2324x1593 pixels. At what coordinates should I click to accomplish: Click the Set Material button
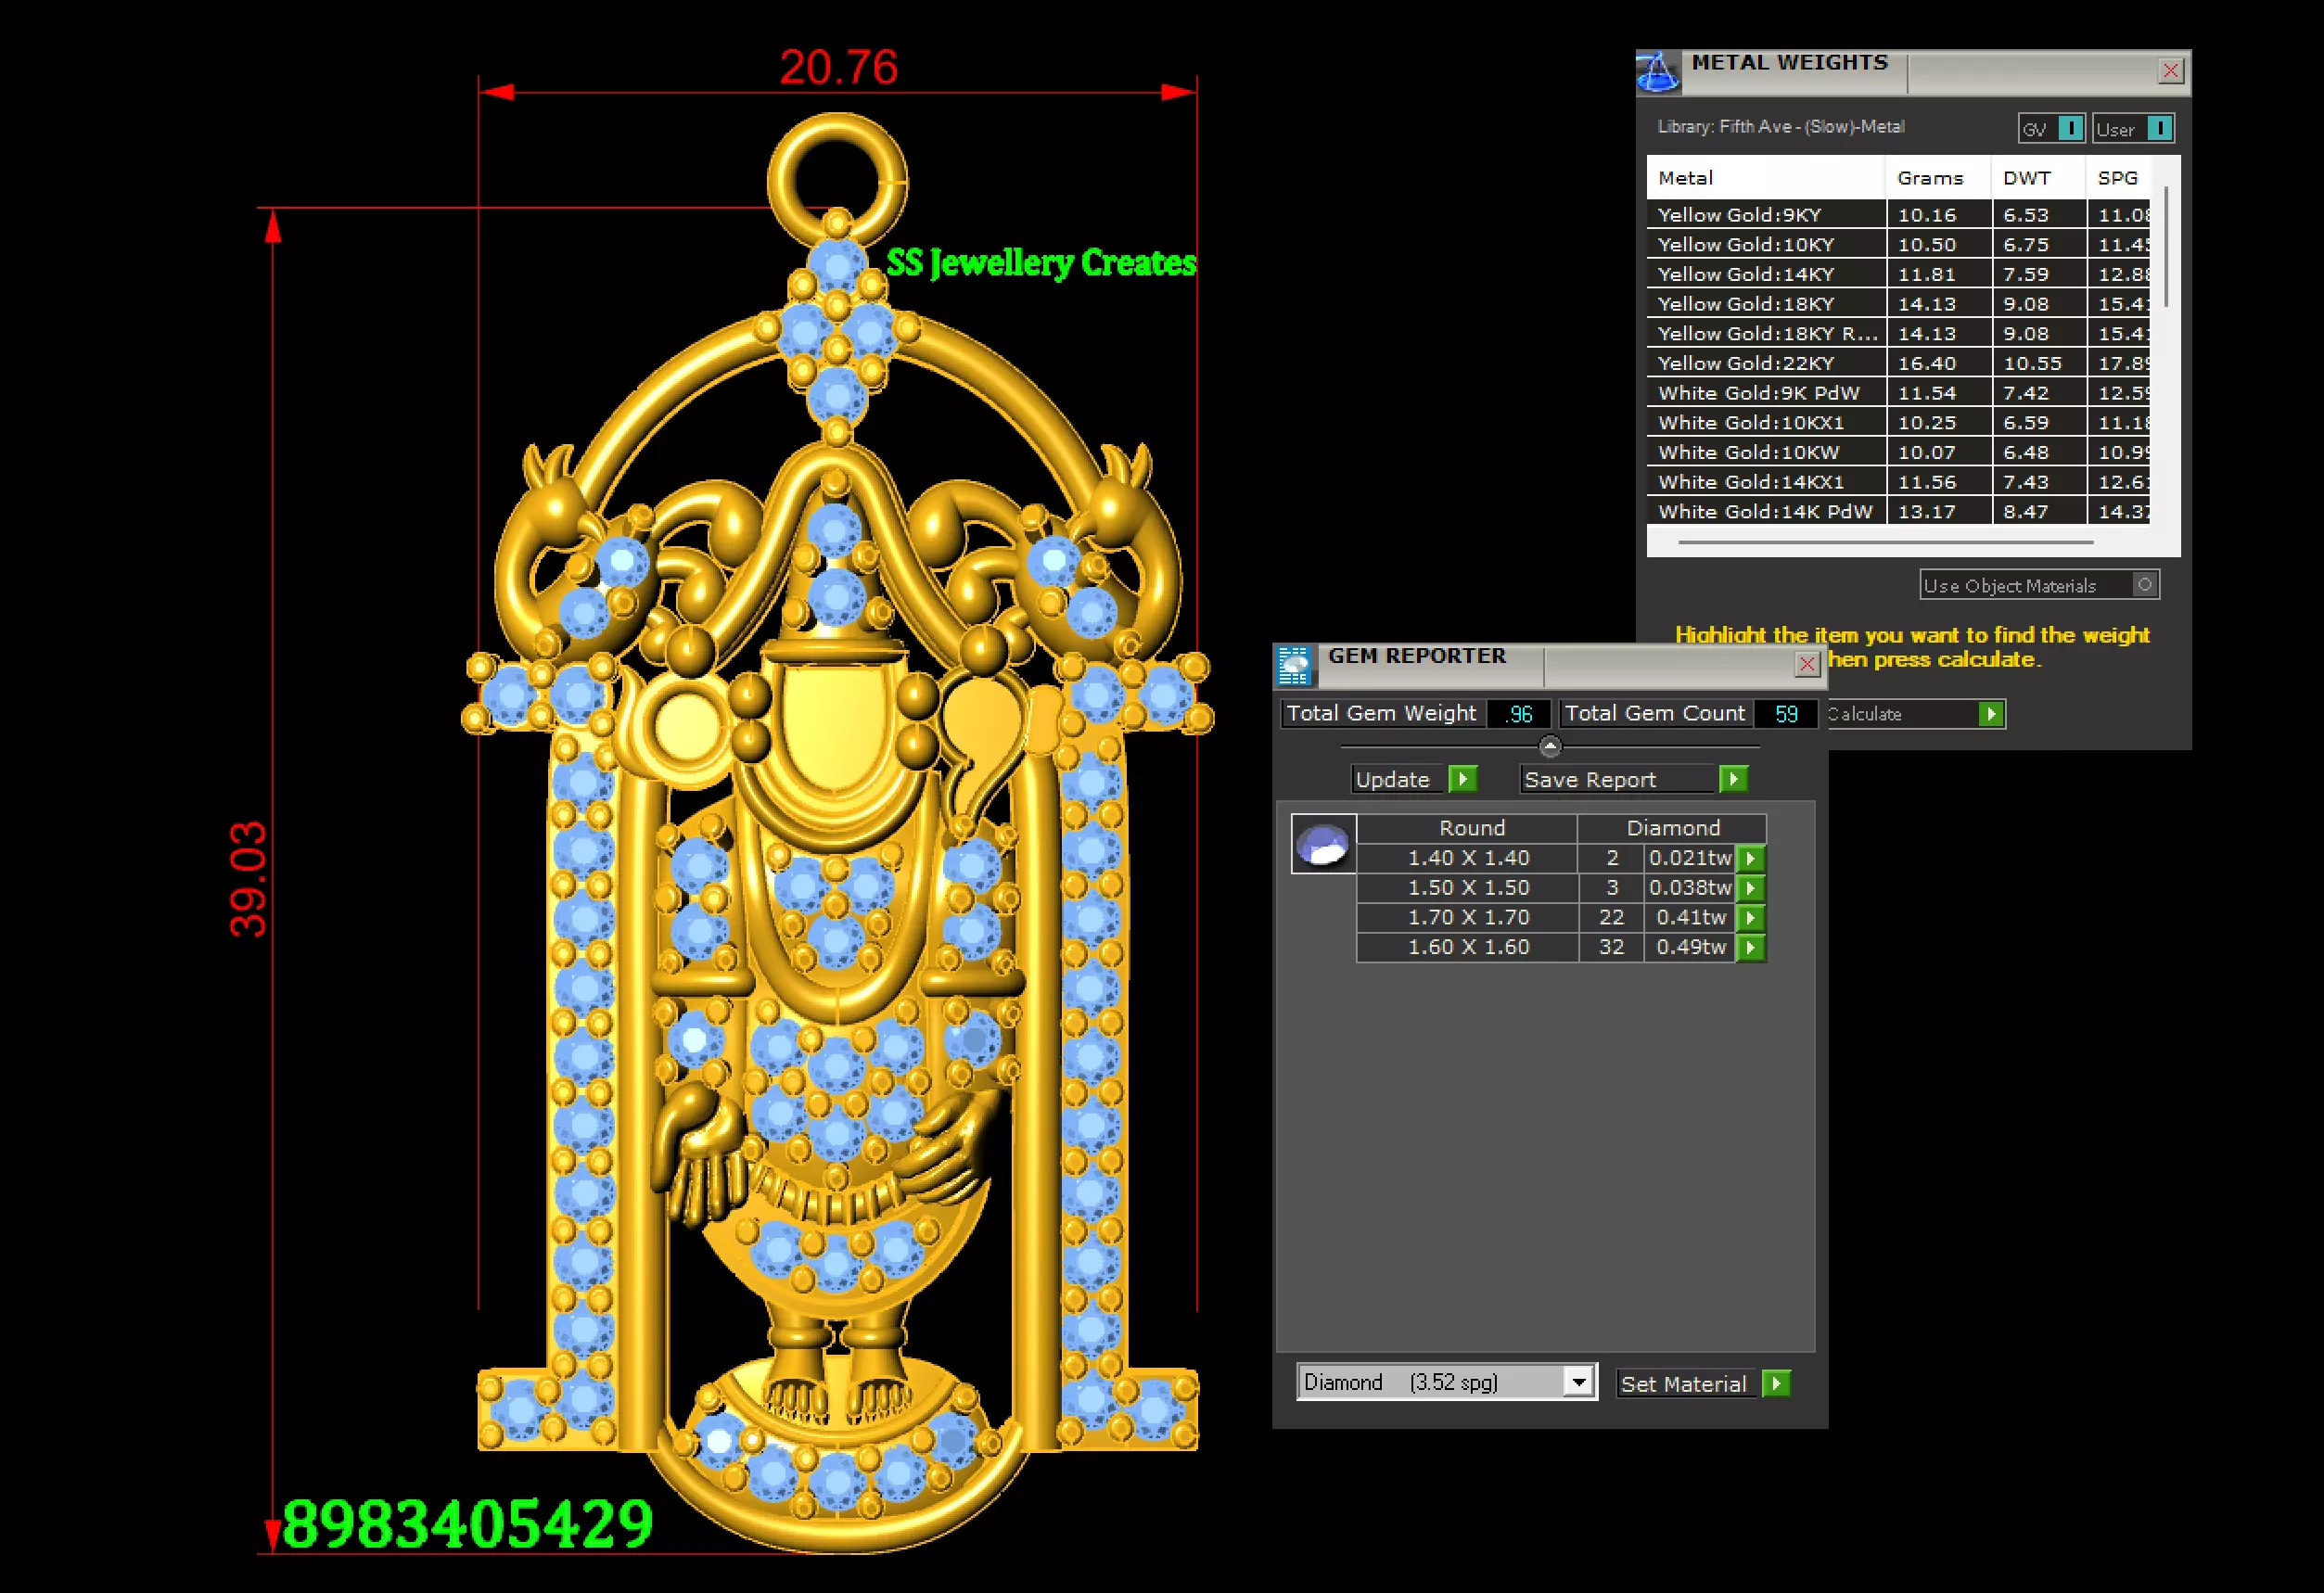tap(1688, 1384)
